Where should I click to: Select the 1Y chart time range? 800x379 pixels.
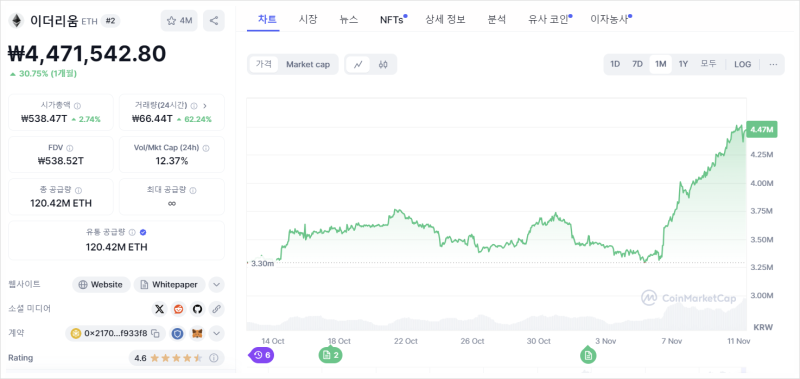[683, 64]
